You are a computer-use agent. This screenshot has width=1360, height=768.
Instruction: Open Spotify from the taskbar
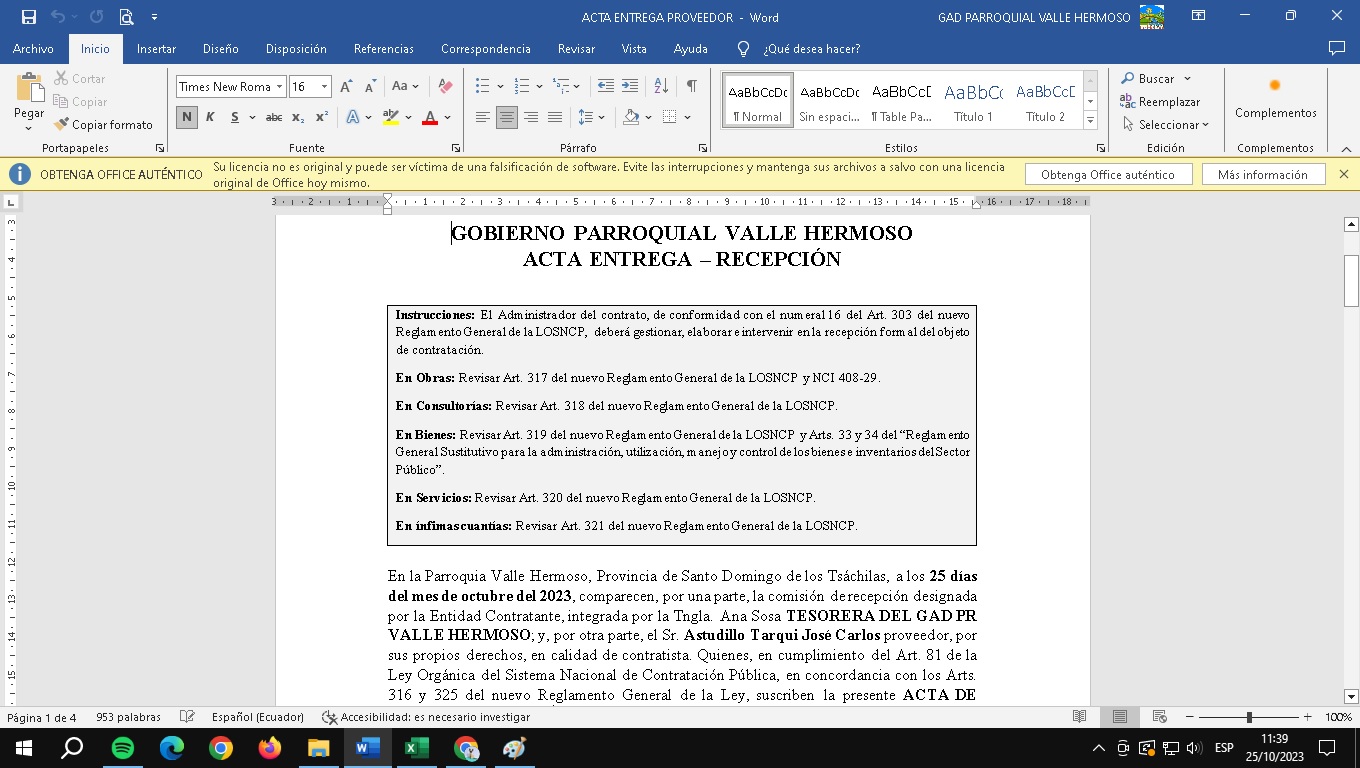pyautogui.click(x=123, y=748)
